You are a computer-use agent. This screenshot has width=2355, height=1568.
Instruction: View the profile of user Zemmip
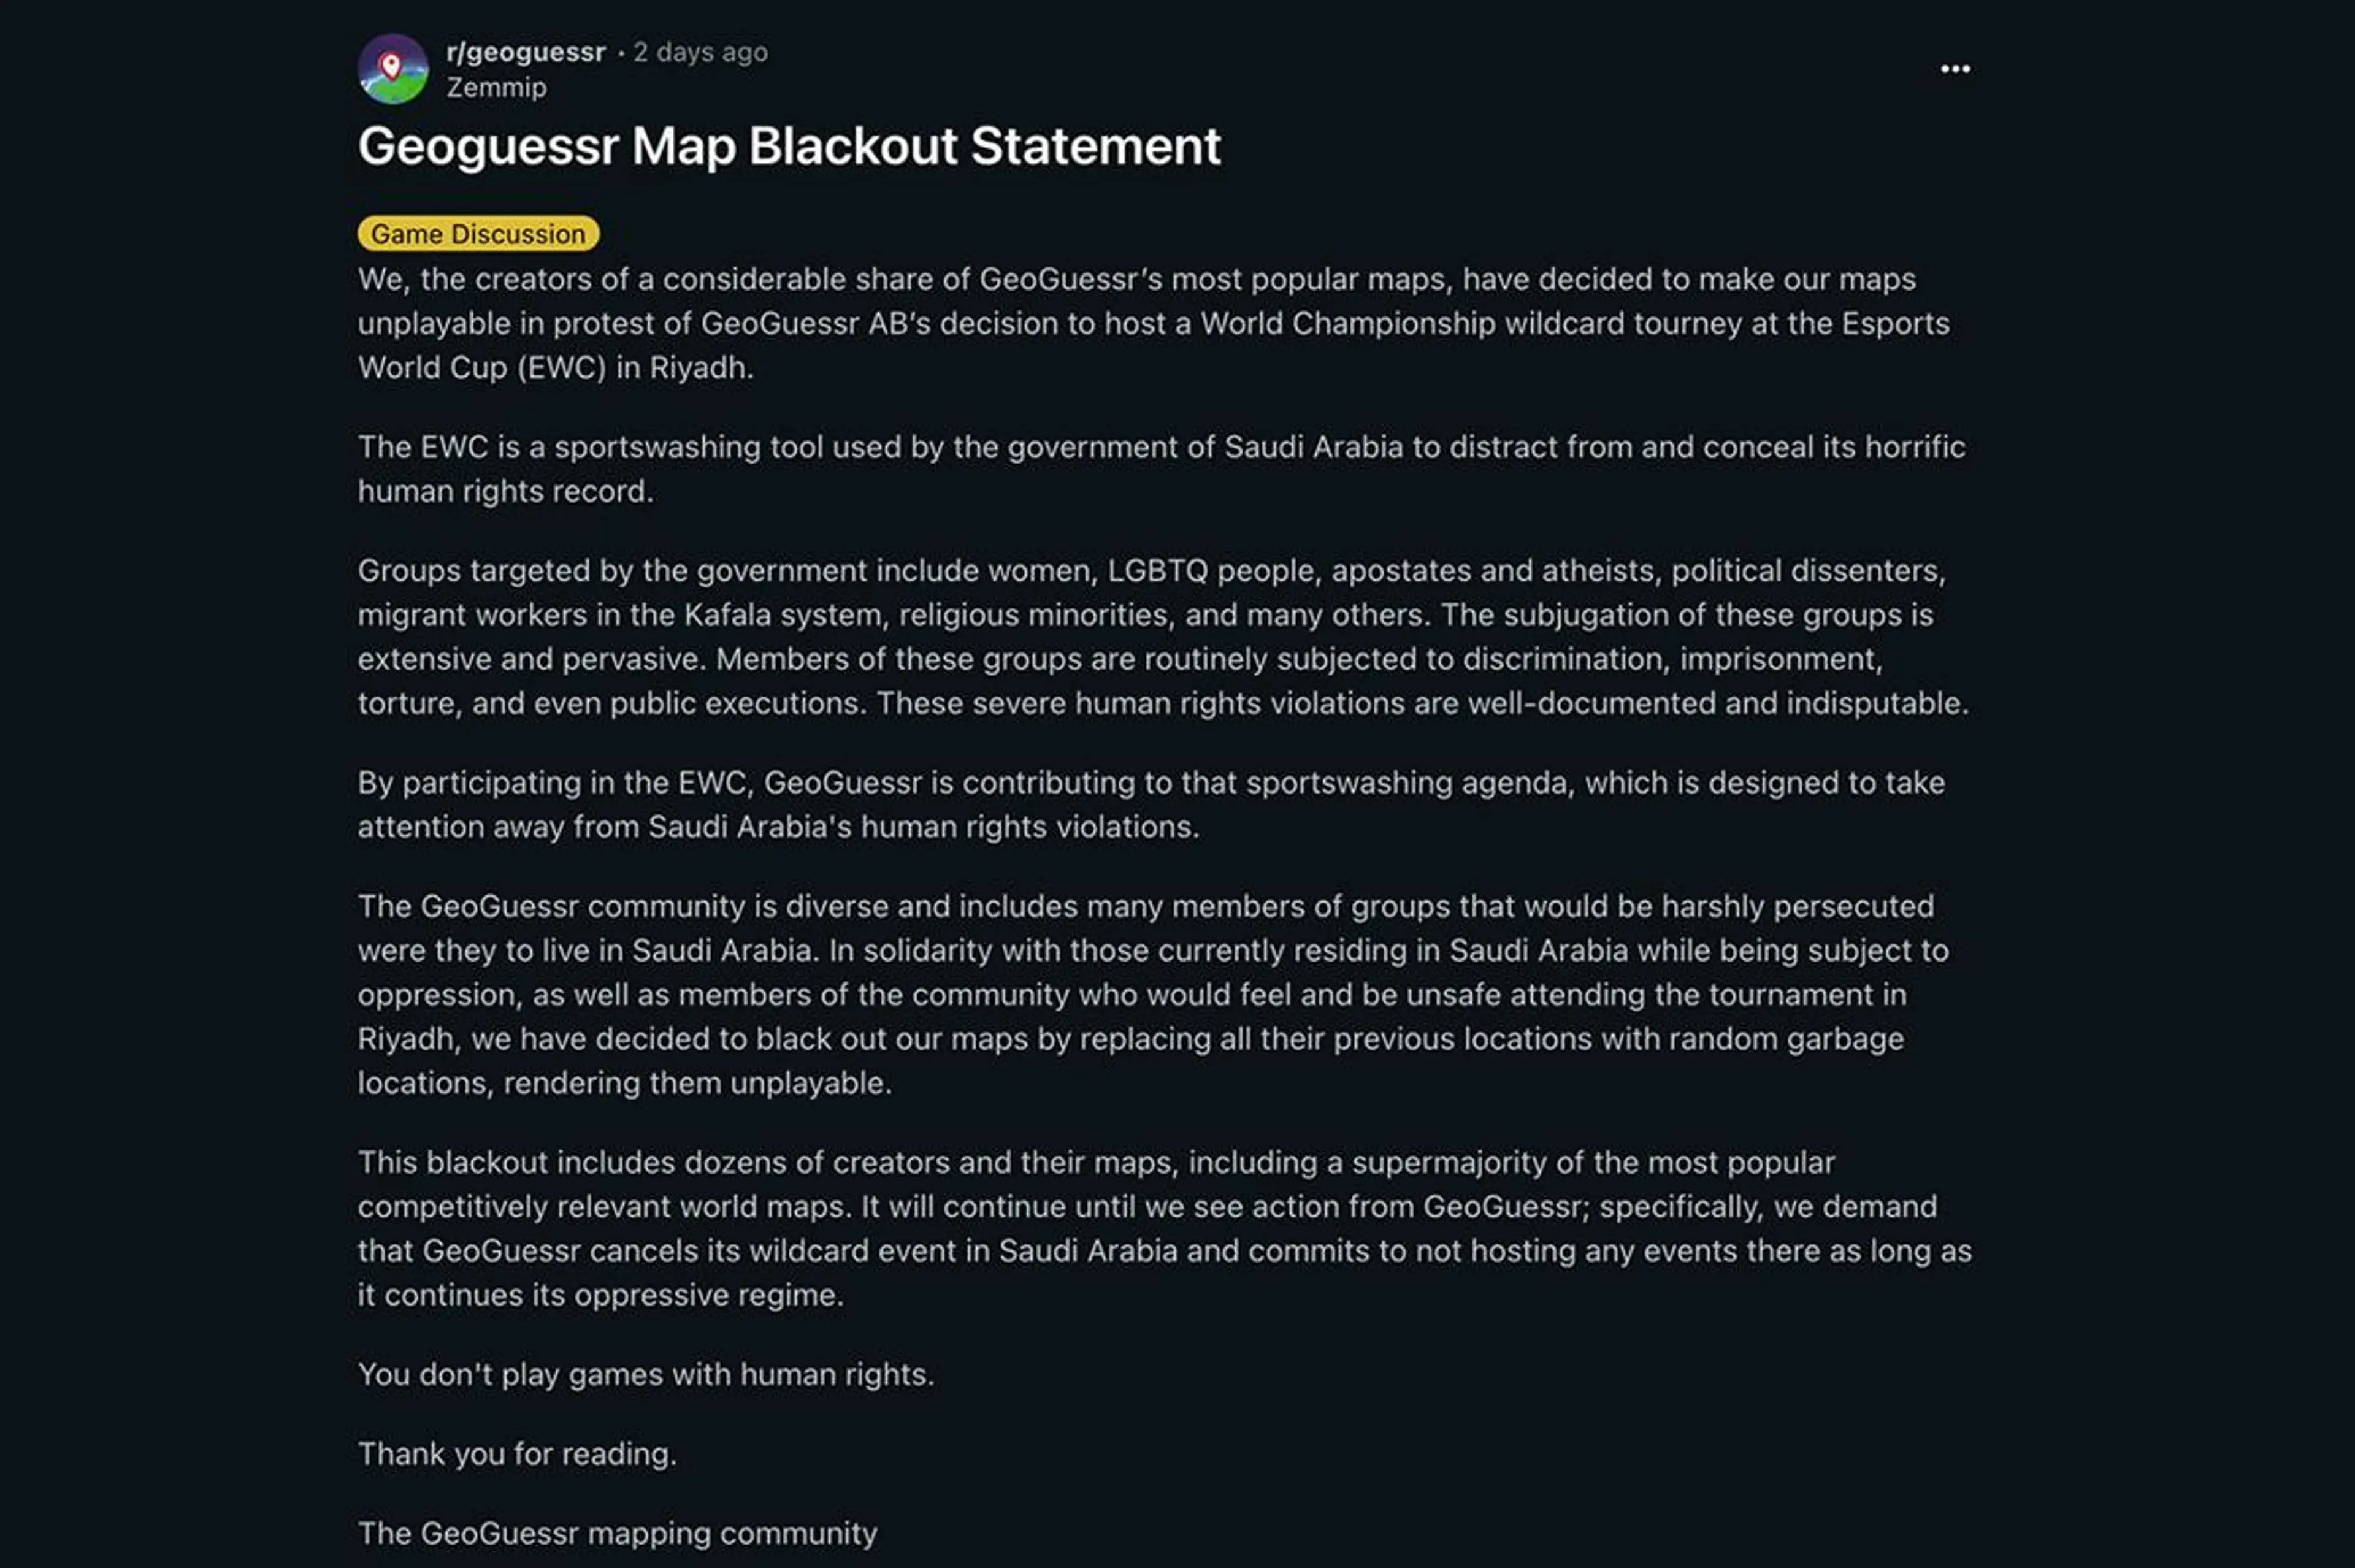click(496, 88)
